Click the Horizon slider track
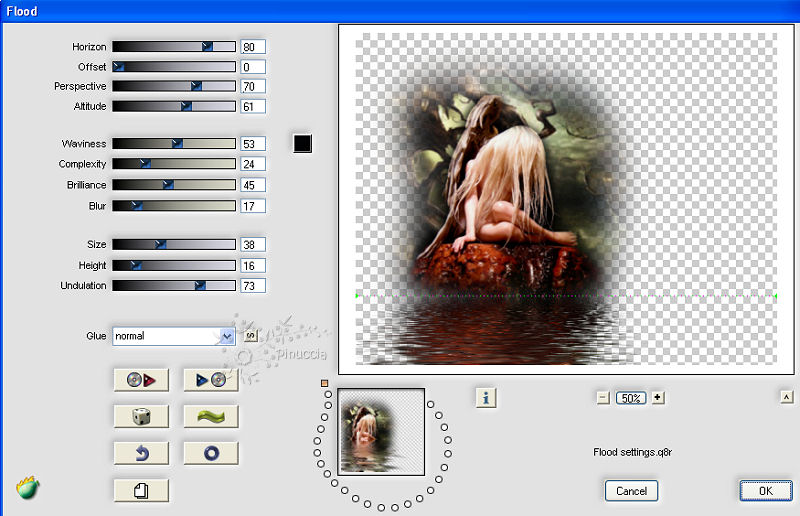 pyautogui.click(x=174, y=47)
